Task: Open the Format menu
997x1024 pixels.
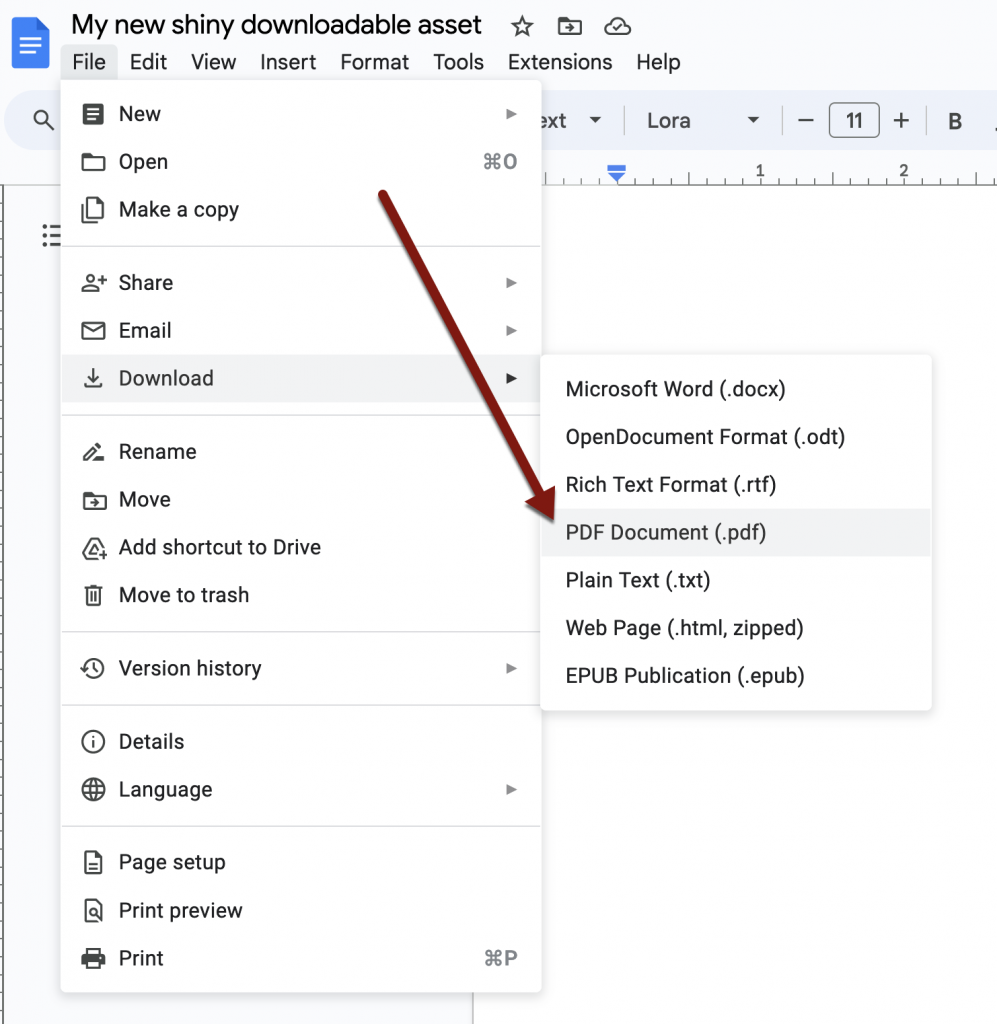Action: (x=375, y=62)
